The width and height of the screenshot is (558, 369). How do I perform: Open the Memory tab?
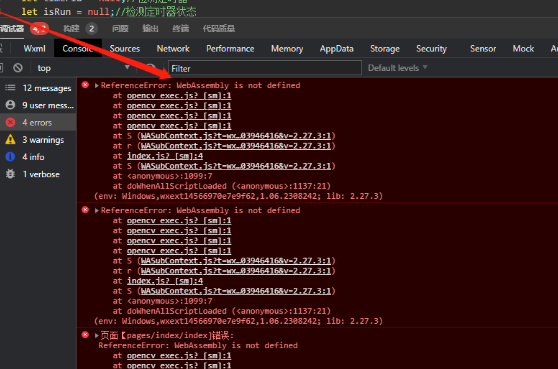tap(287, 48)
